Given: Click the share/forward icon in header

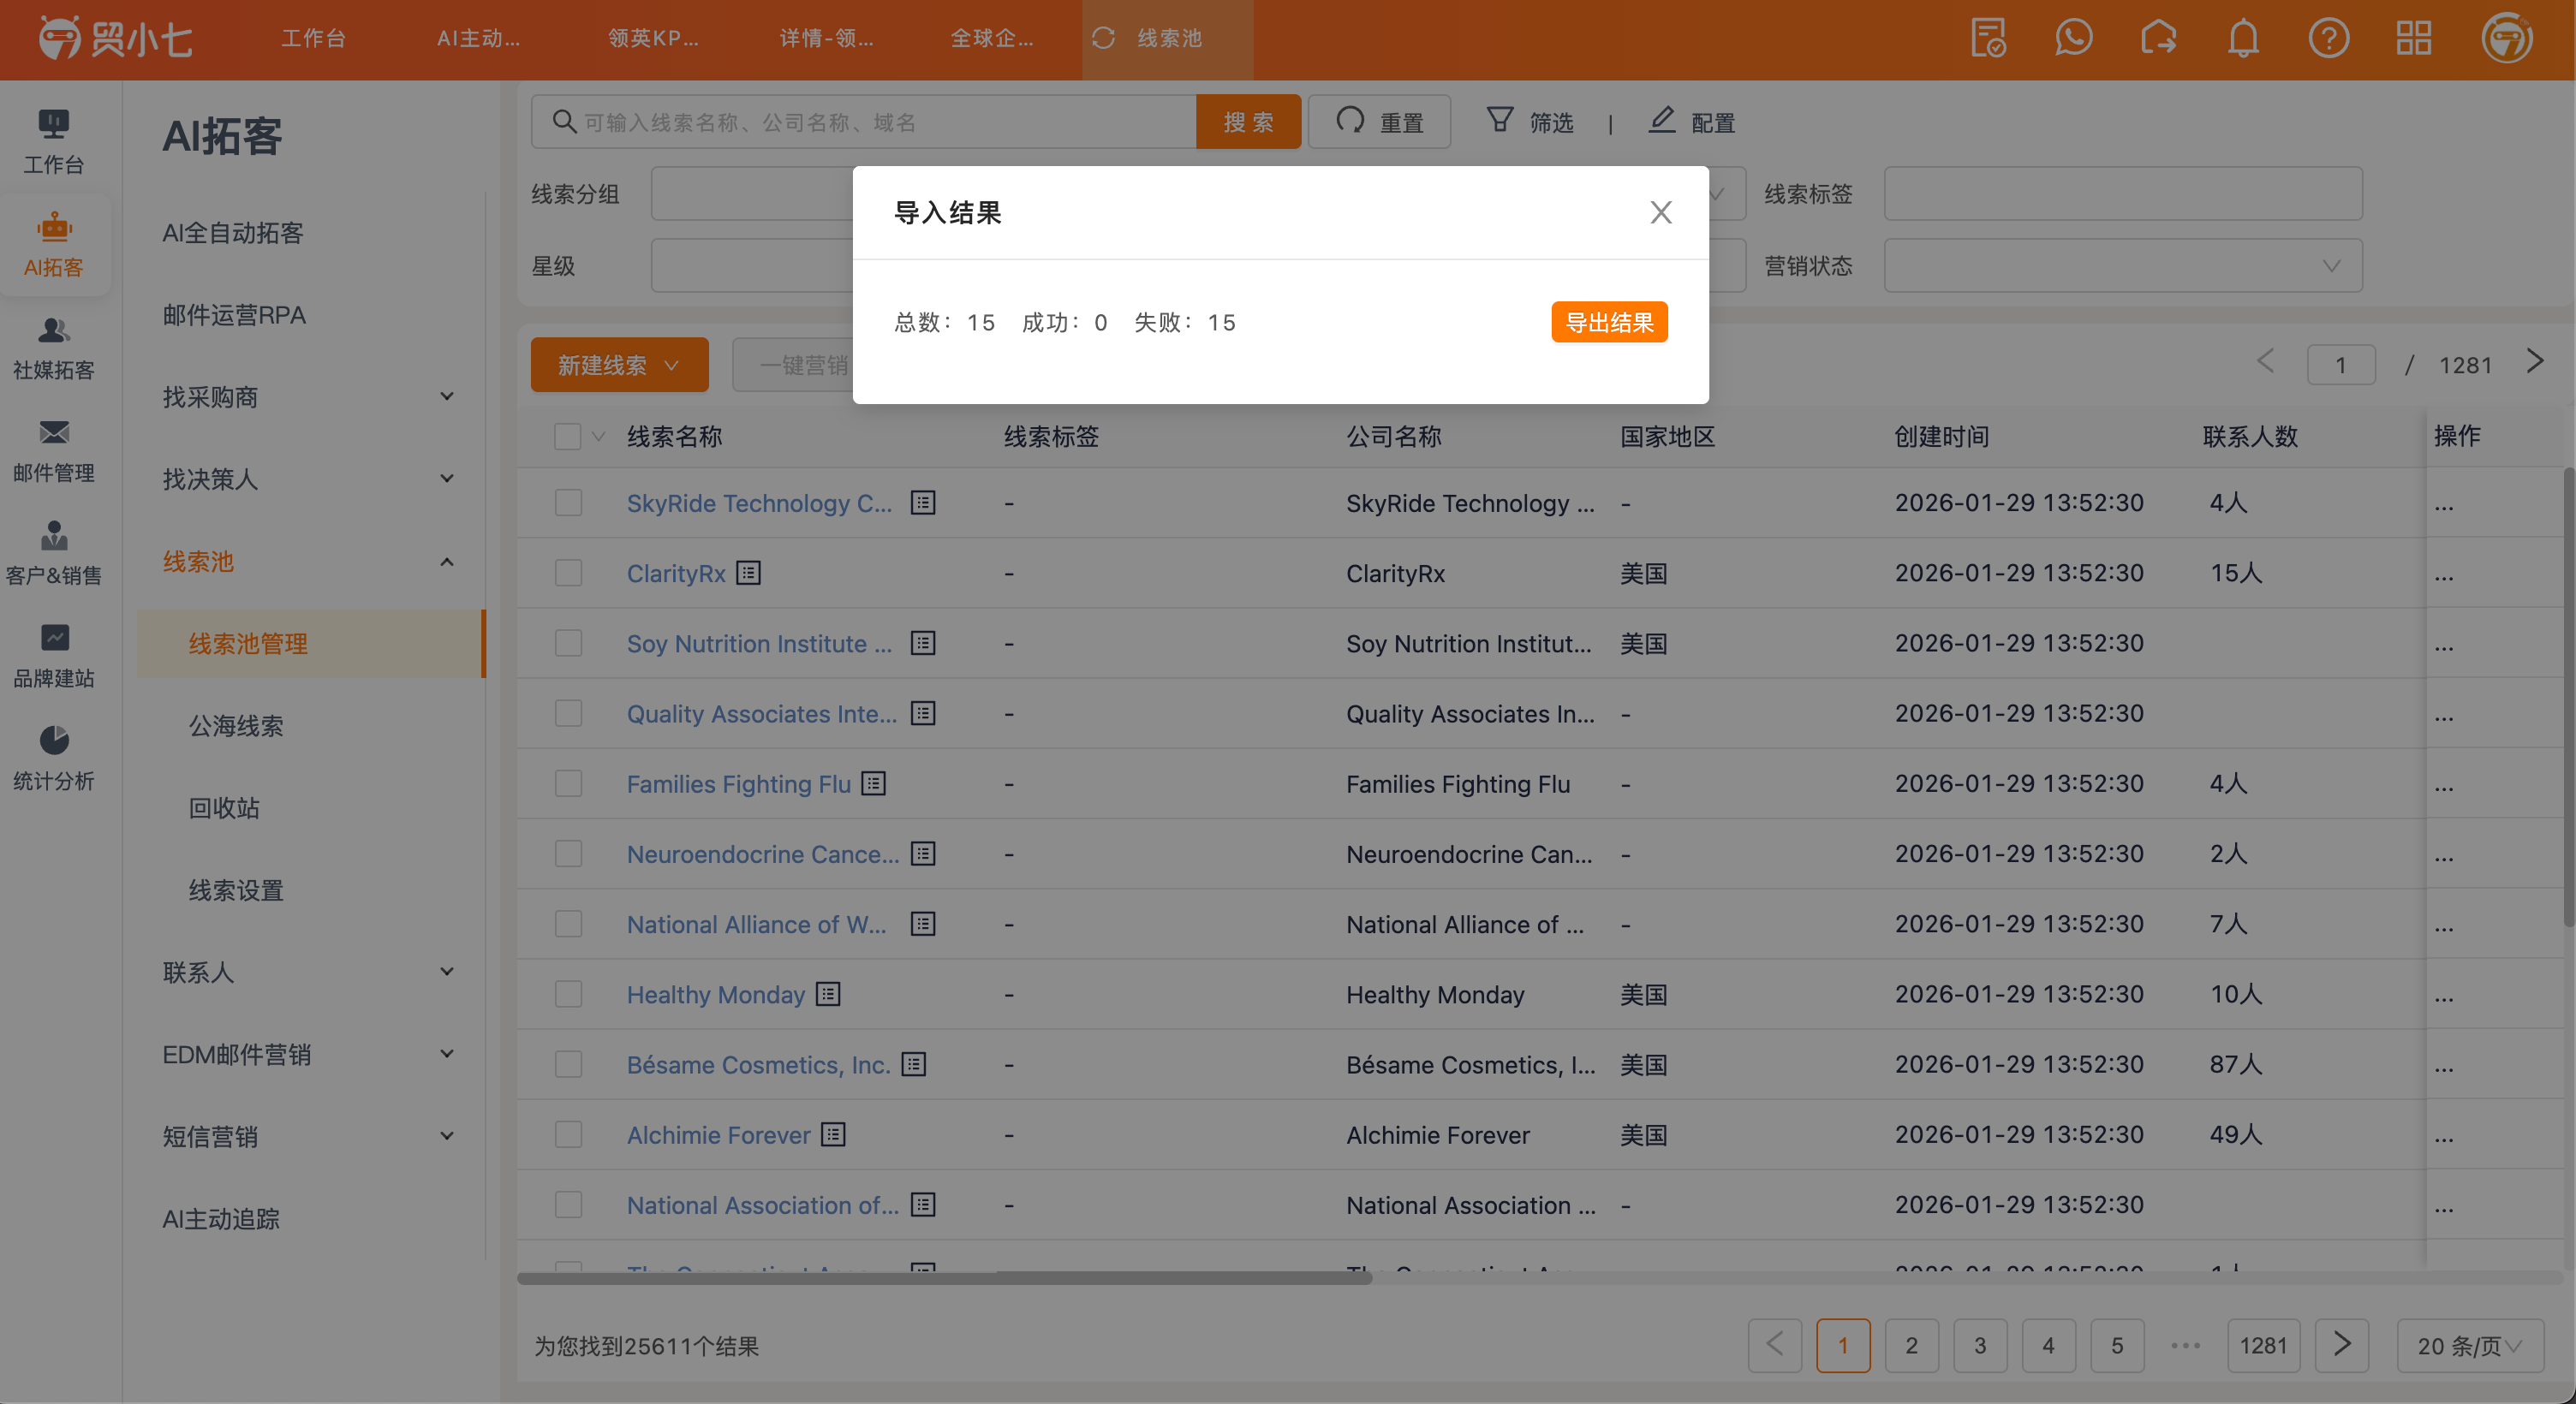Looking at the screenshot, I should pyautogui.click(x=2158, y=39).
